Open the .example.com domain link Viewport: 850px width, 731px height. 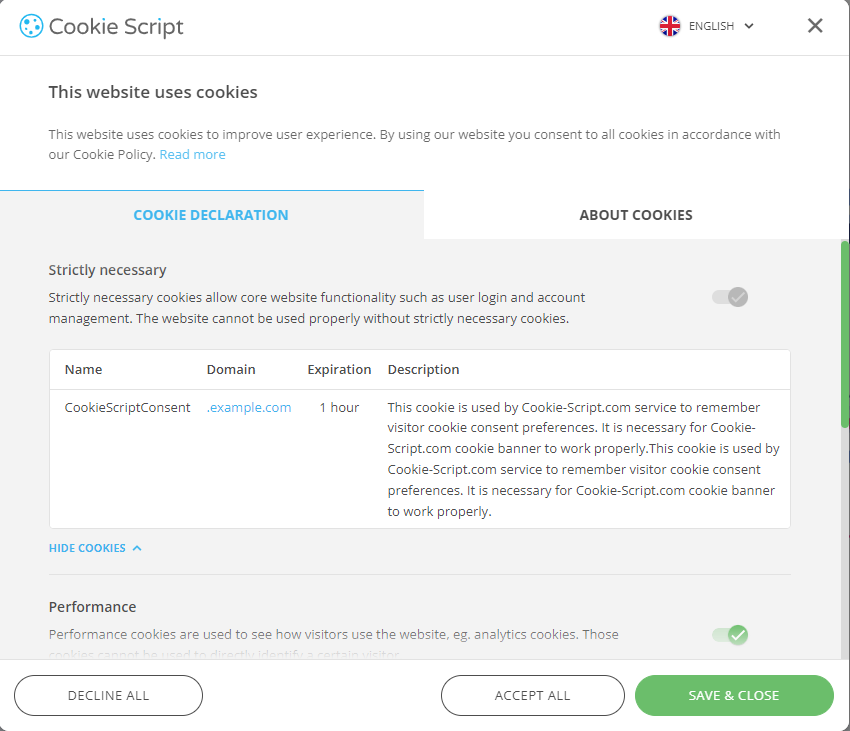point(249,407)
